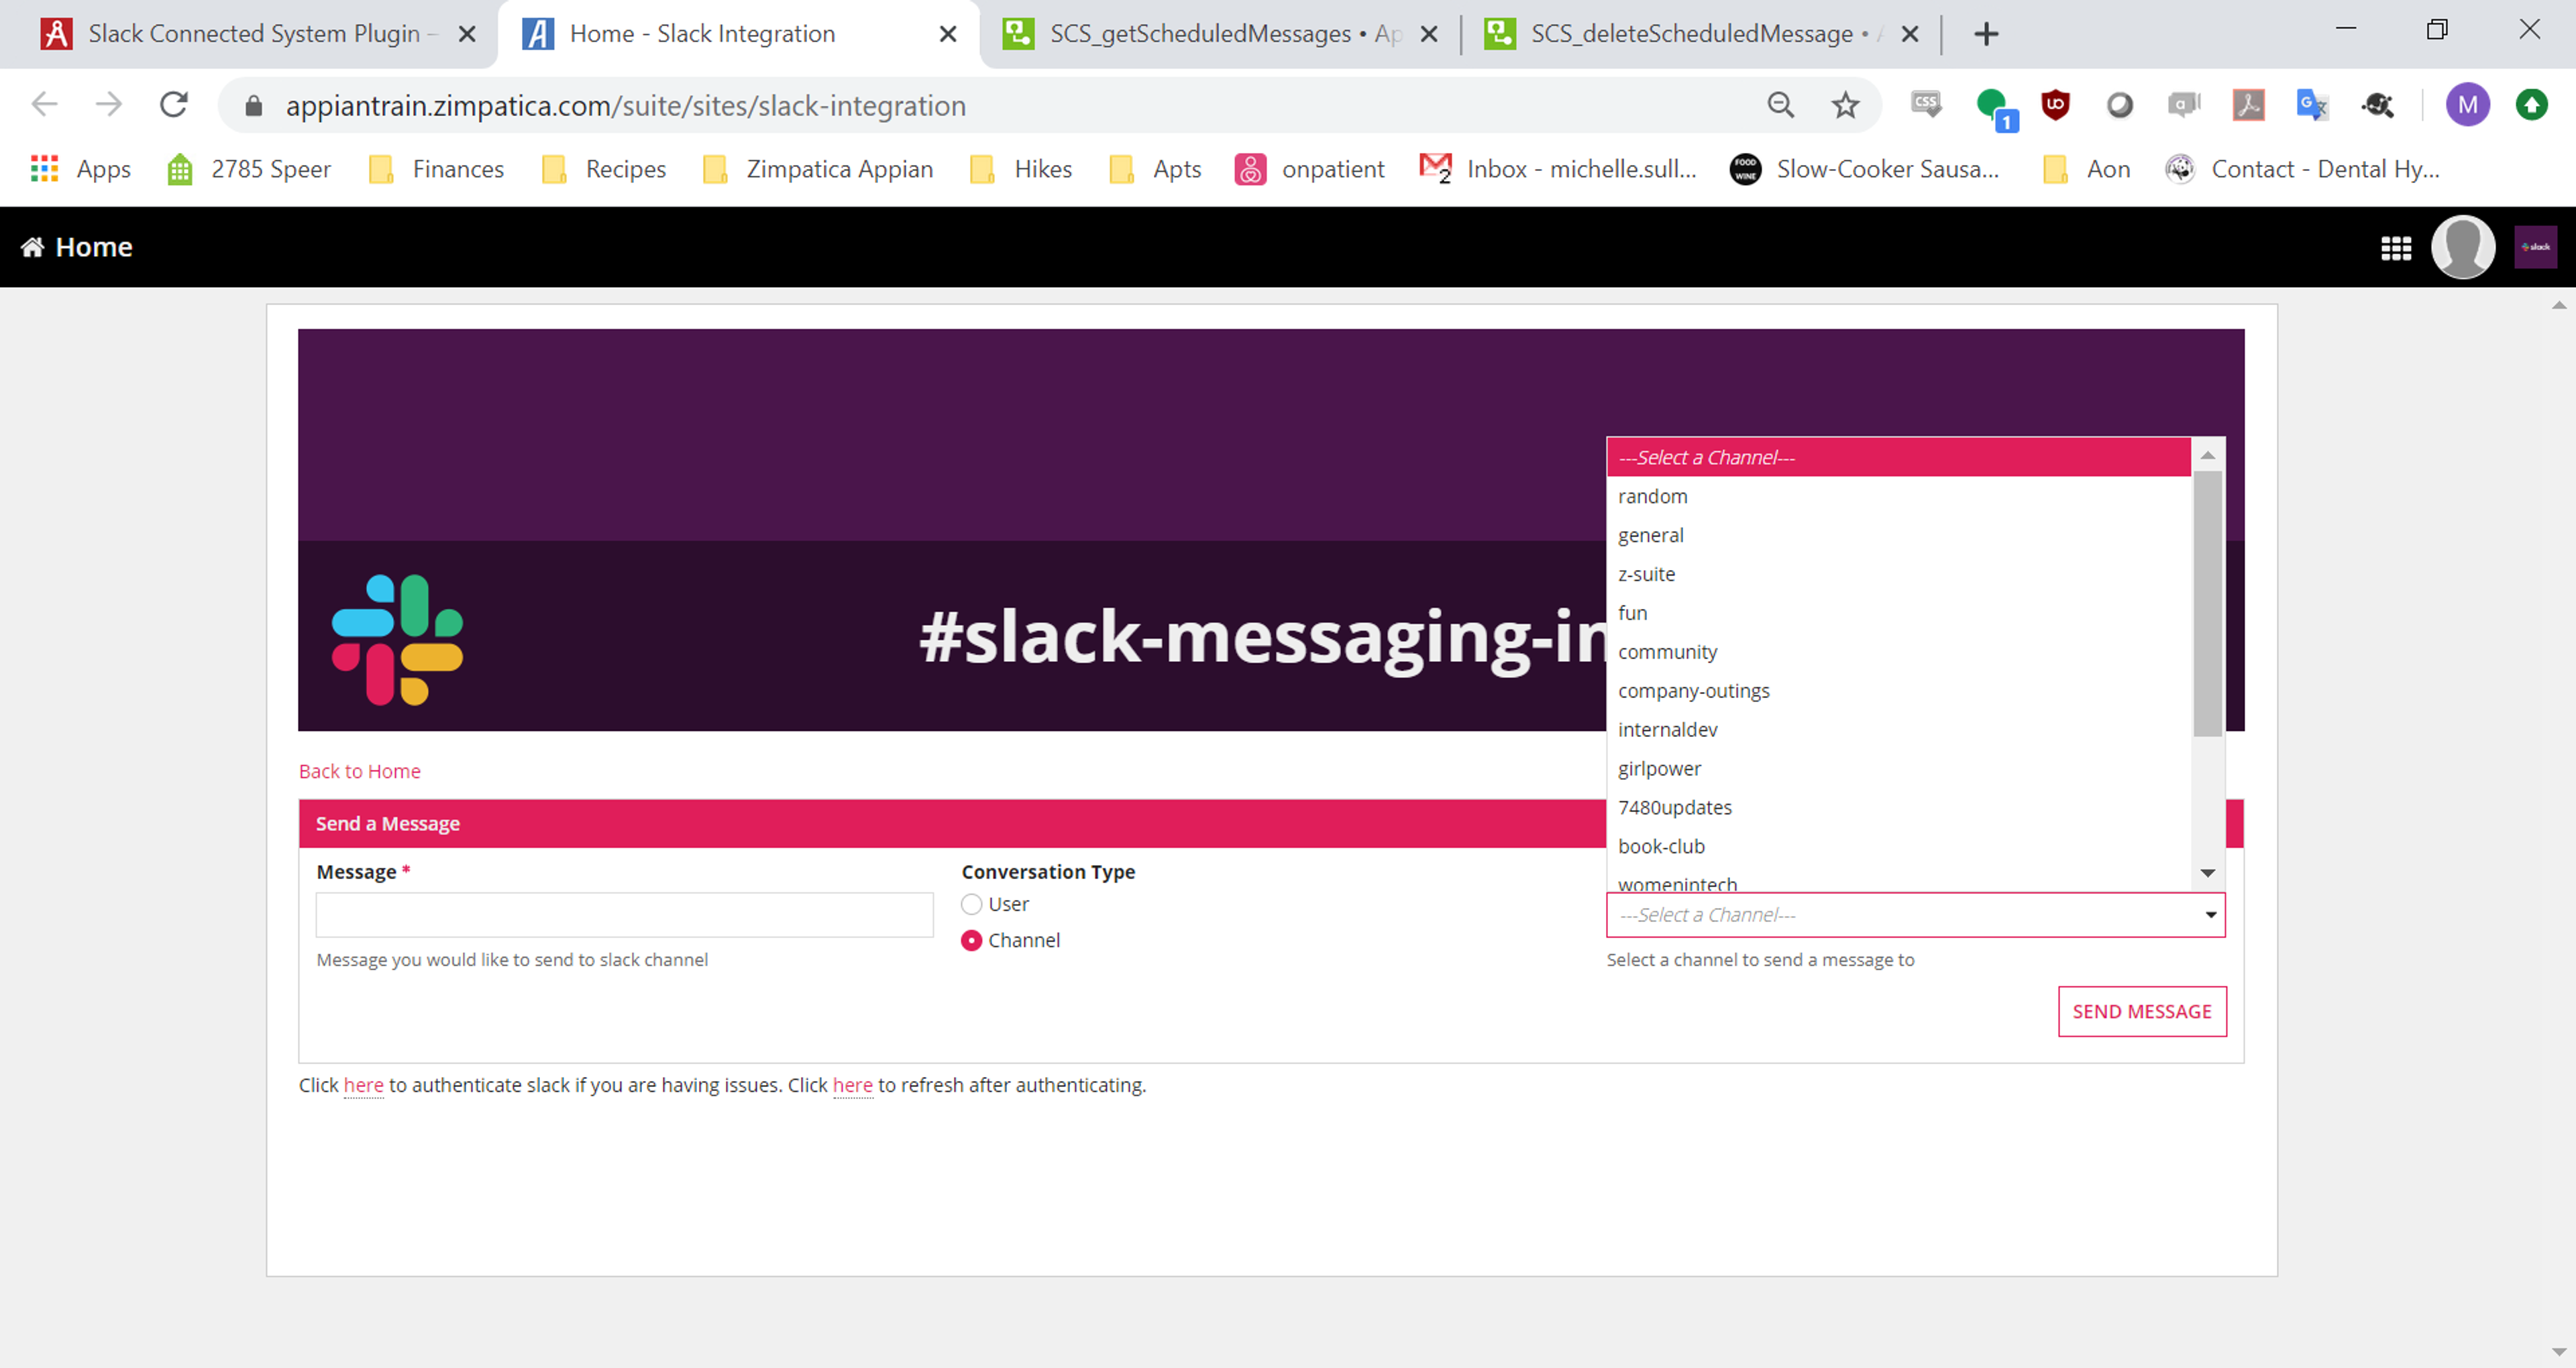Open the Recipes bookmark folder
The width and height of the screenshot is (2576, 1368).
click(x=603, y=169)
